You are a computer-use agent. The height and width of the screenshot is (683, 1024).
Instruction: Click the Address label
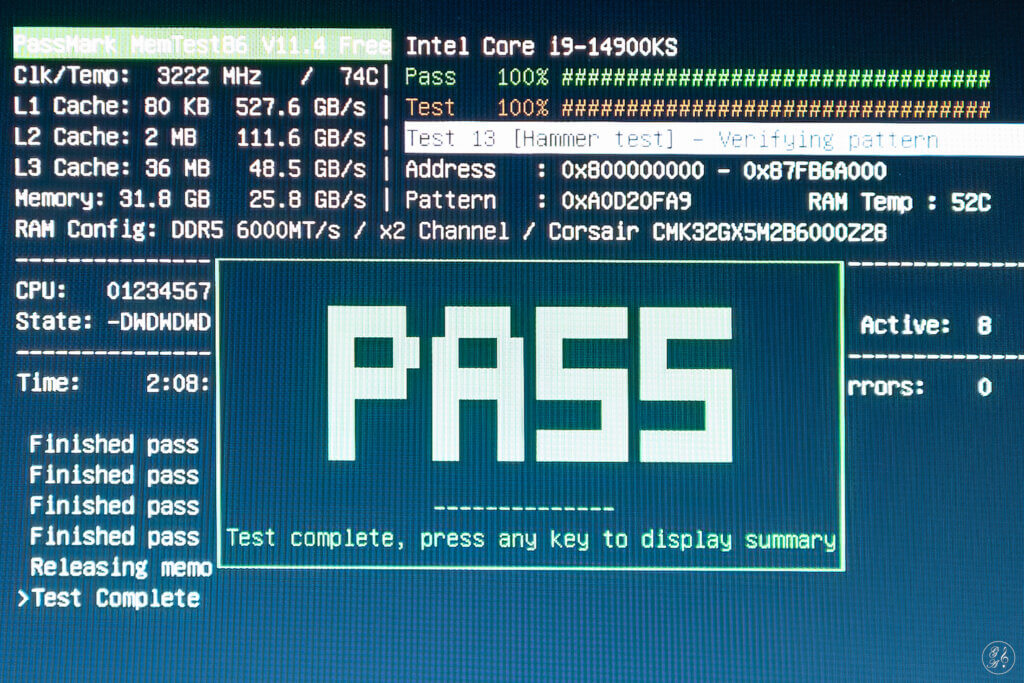coord(451,170)
